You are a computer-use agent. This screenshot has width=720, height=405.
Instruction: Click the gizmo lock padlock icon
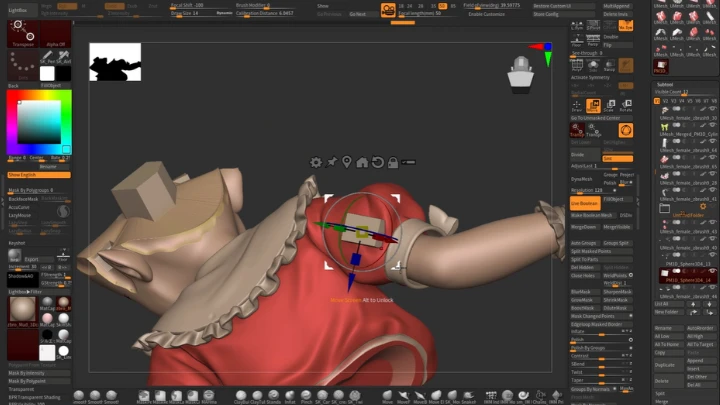pos(393,162)
